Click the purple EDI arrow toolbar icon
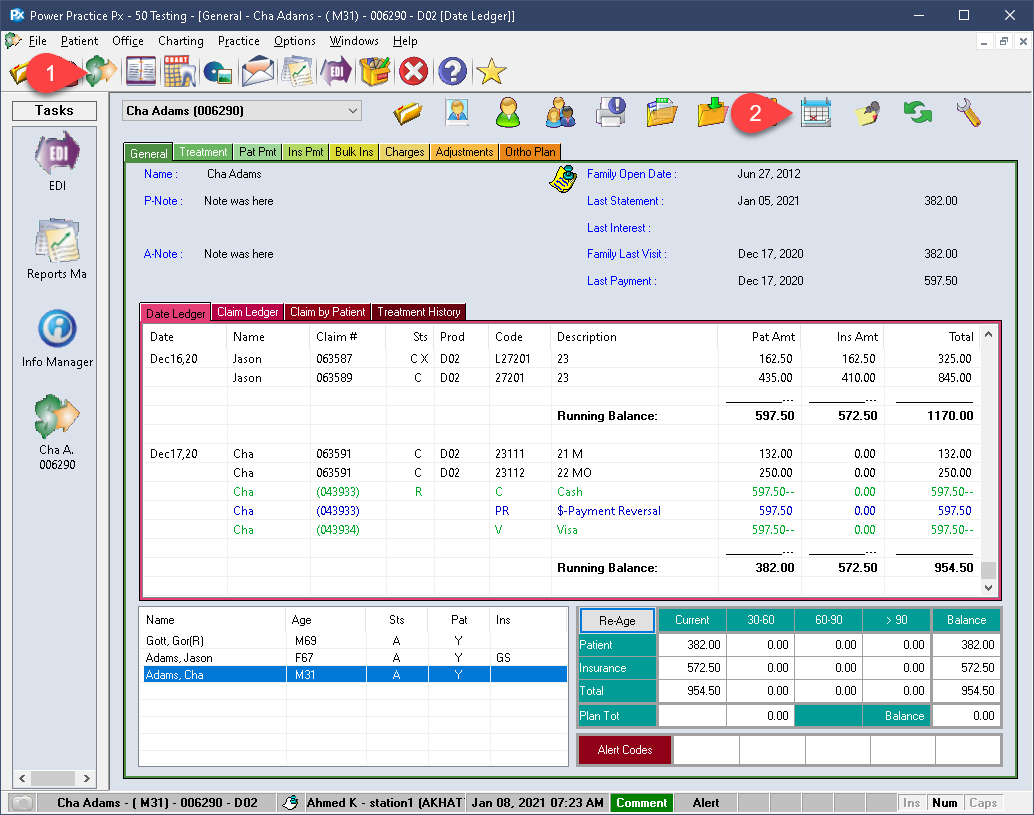1034x815 pixels. click(x=336, y=71)
